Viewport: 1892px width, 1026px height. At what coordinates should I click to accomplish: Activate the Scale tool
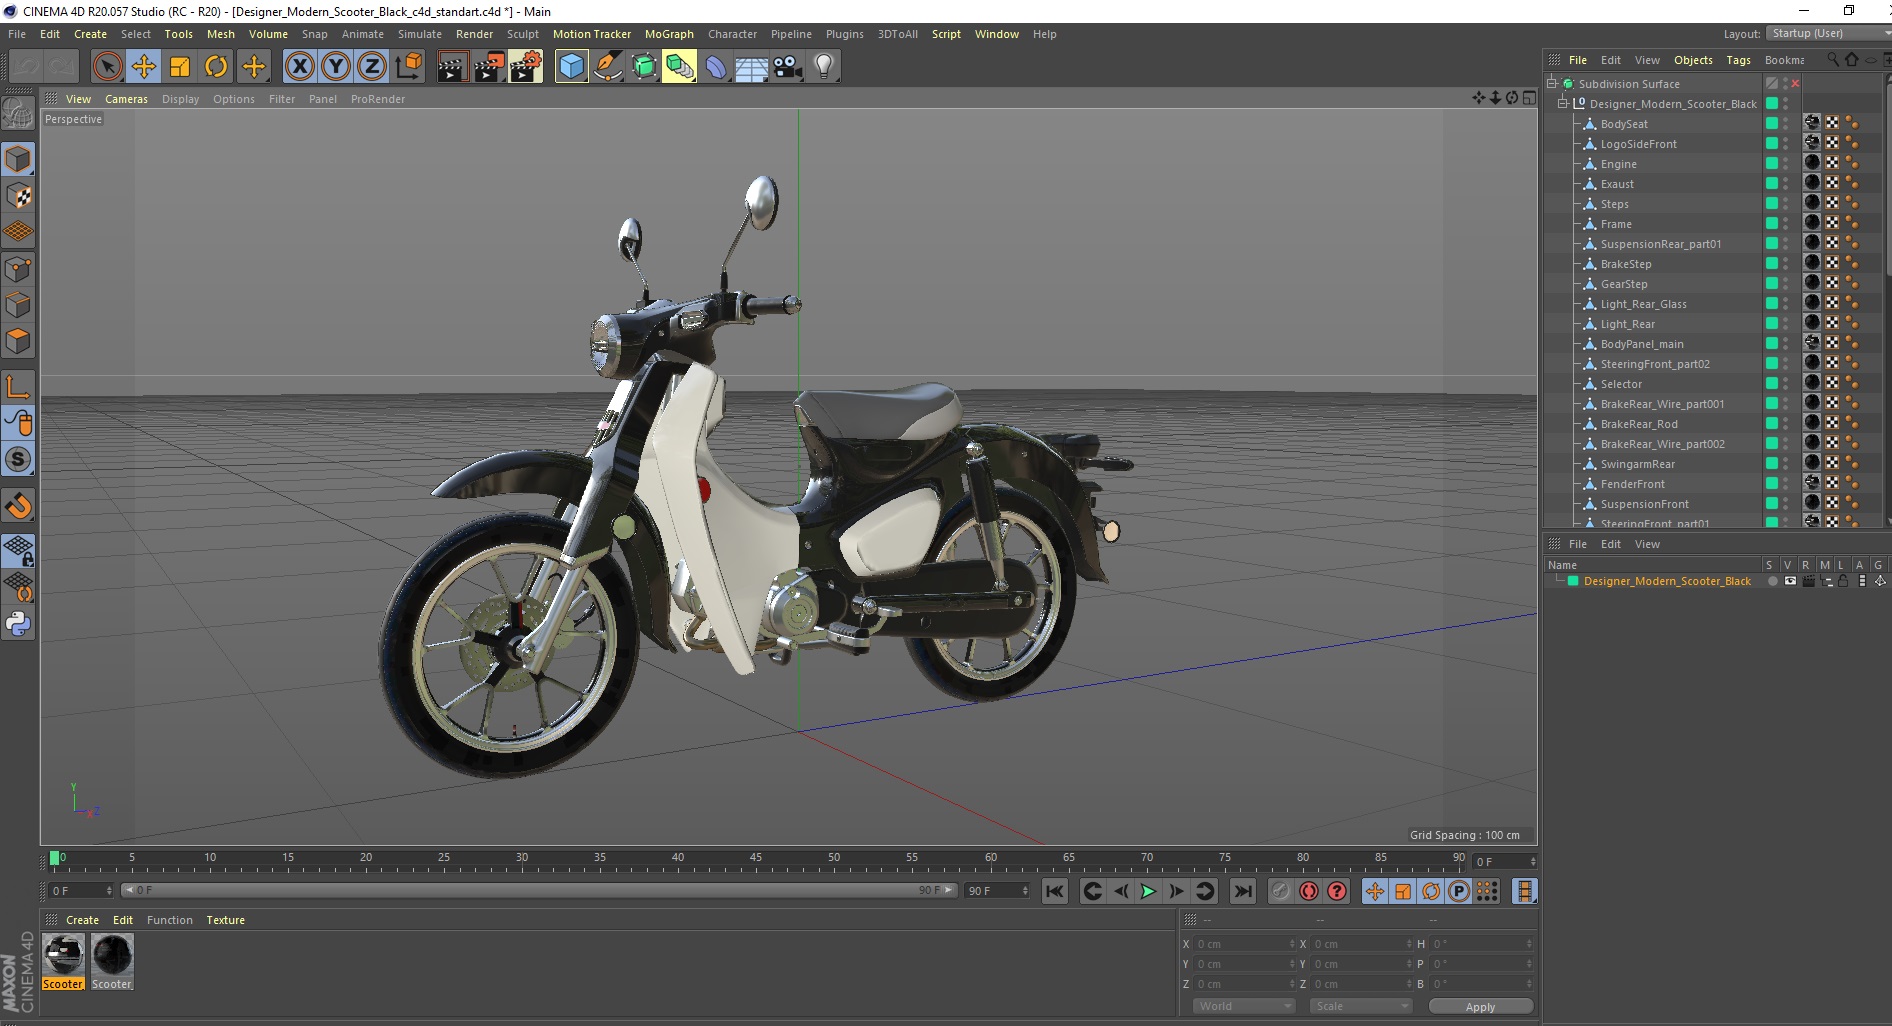click(180, 67)
